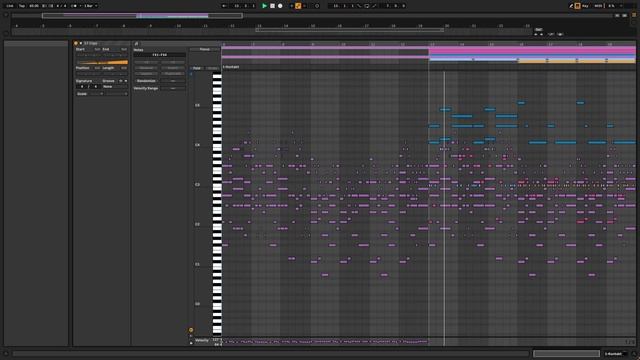
Task: Toggle the Focus button
Action: point(204,49)
